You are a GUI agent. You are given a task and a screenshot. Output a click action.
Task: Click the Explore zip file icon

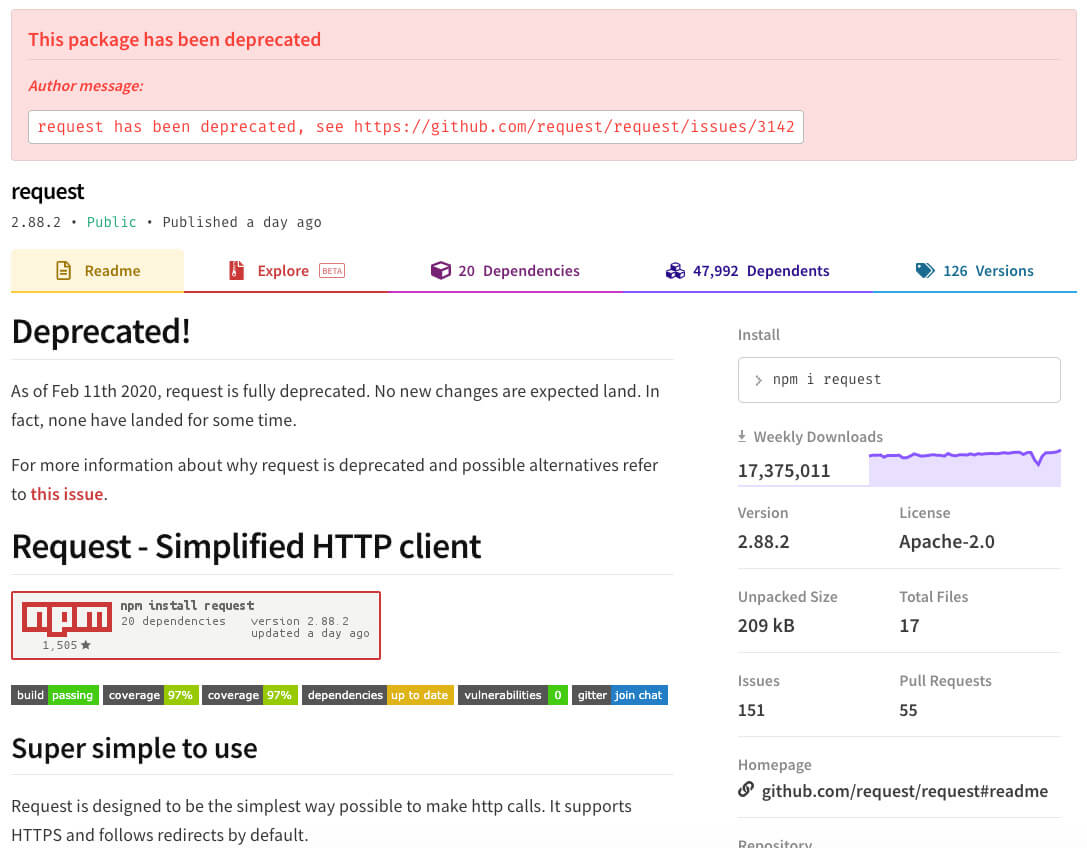click(x=236, y=270)
